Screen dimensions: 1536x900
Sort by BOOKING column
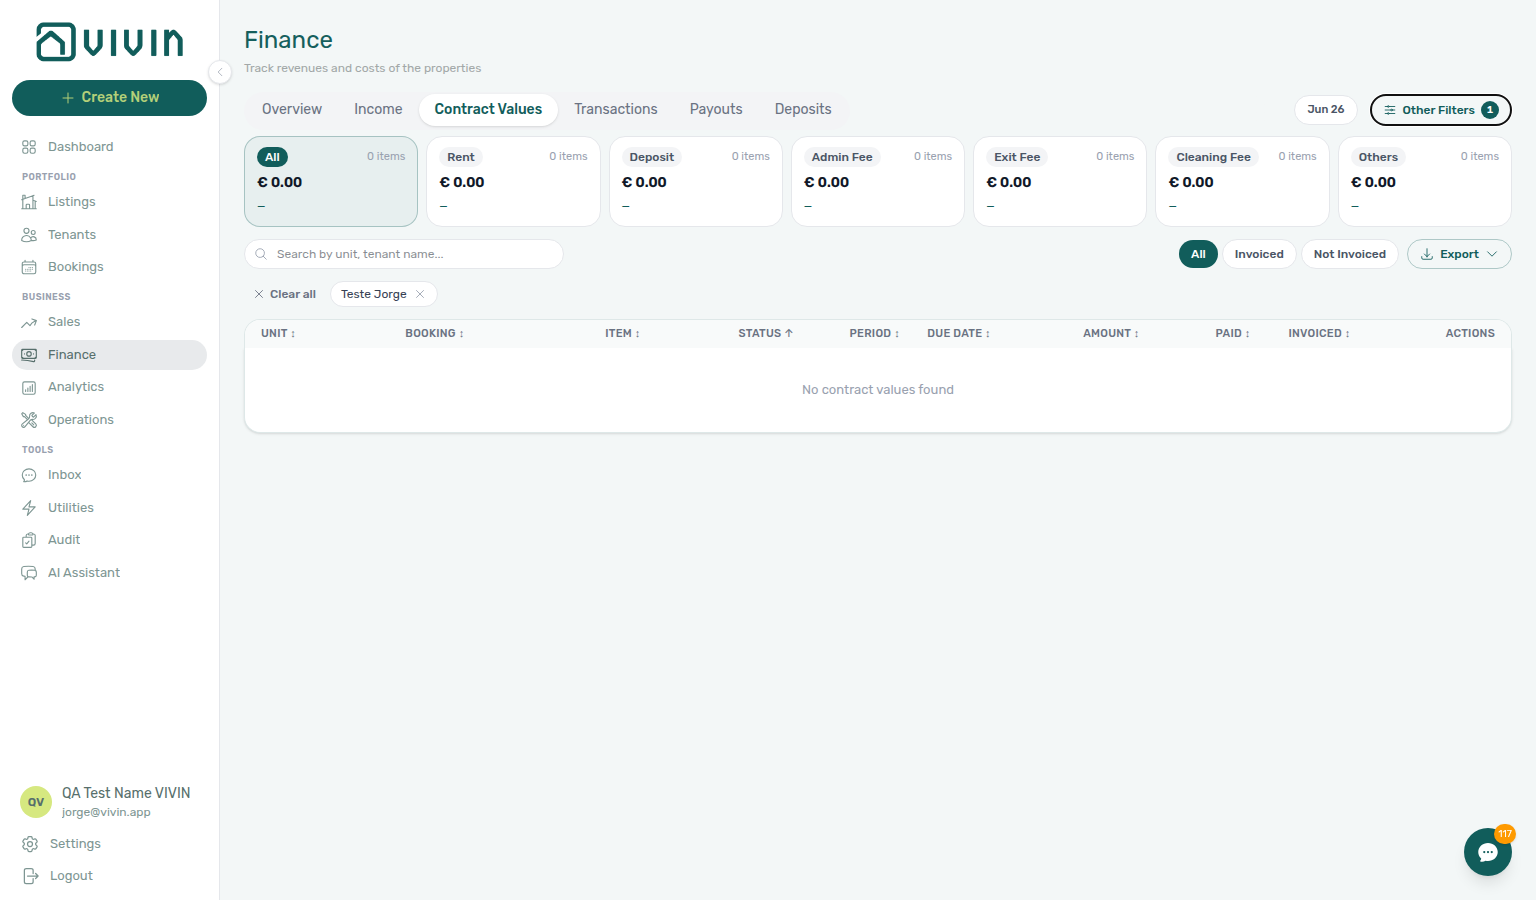click(x=434, y=334)
